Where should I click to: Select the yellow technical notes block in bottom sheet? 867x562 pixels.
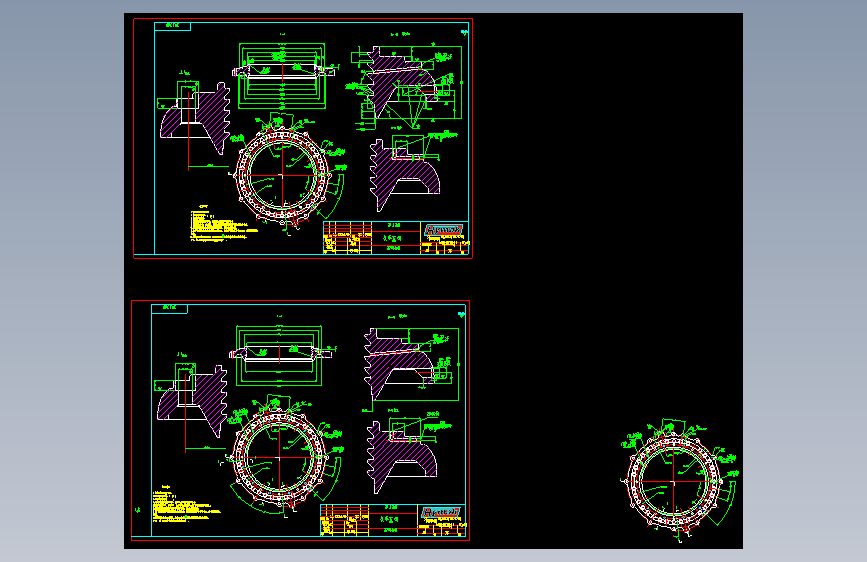click(186, 503)
